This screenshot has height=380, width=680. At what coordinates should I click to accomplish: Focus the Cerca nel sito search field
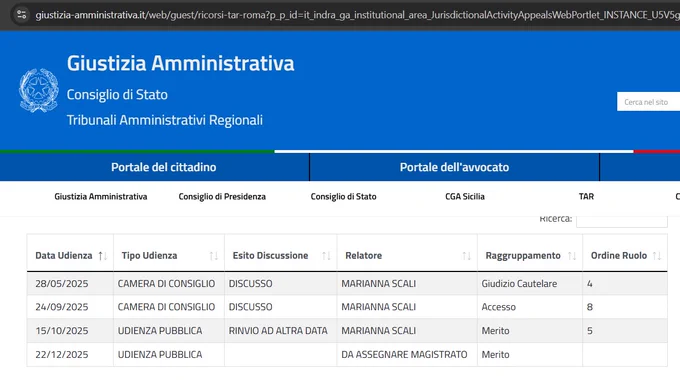click(x=648, y=102)
